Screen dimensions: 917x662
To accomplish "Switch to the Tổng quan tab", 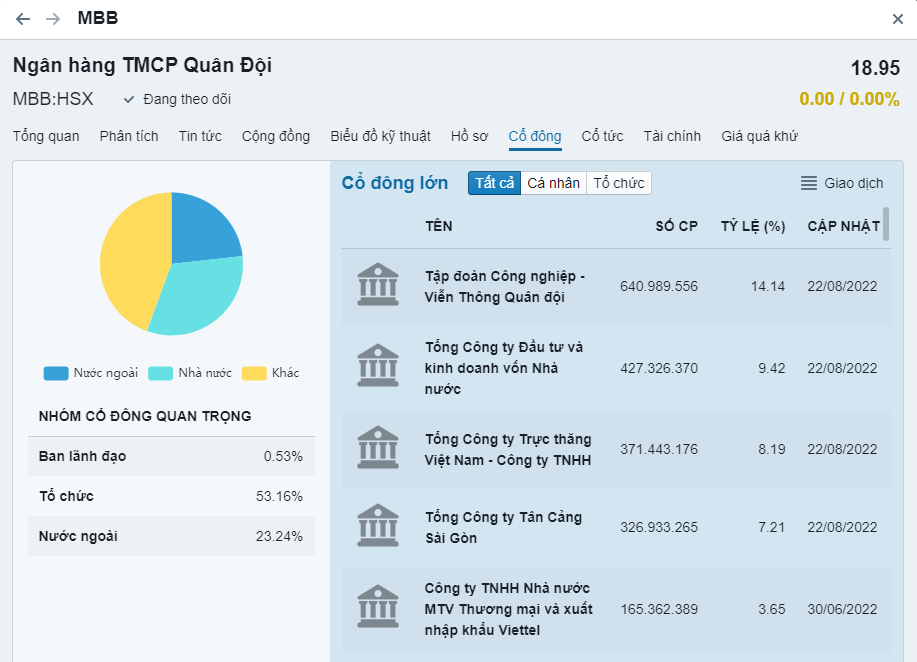I will click(46, 136).
